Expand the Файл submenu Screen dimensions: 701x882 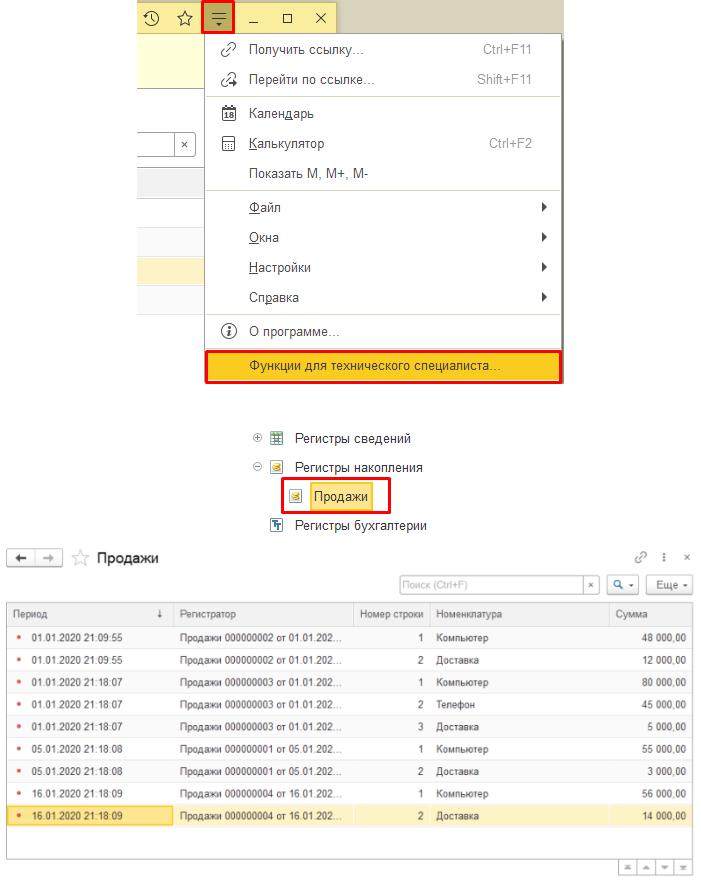tap(383, 208)
